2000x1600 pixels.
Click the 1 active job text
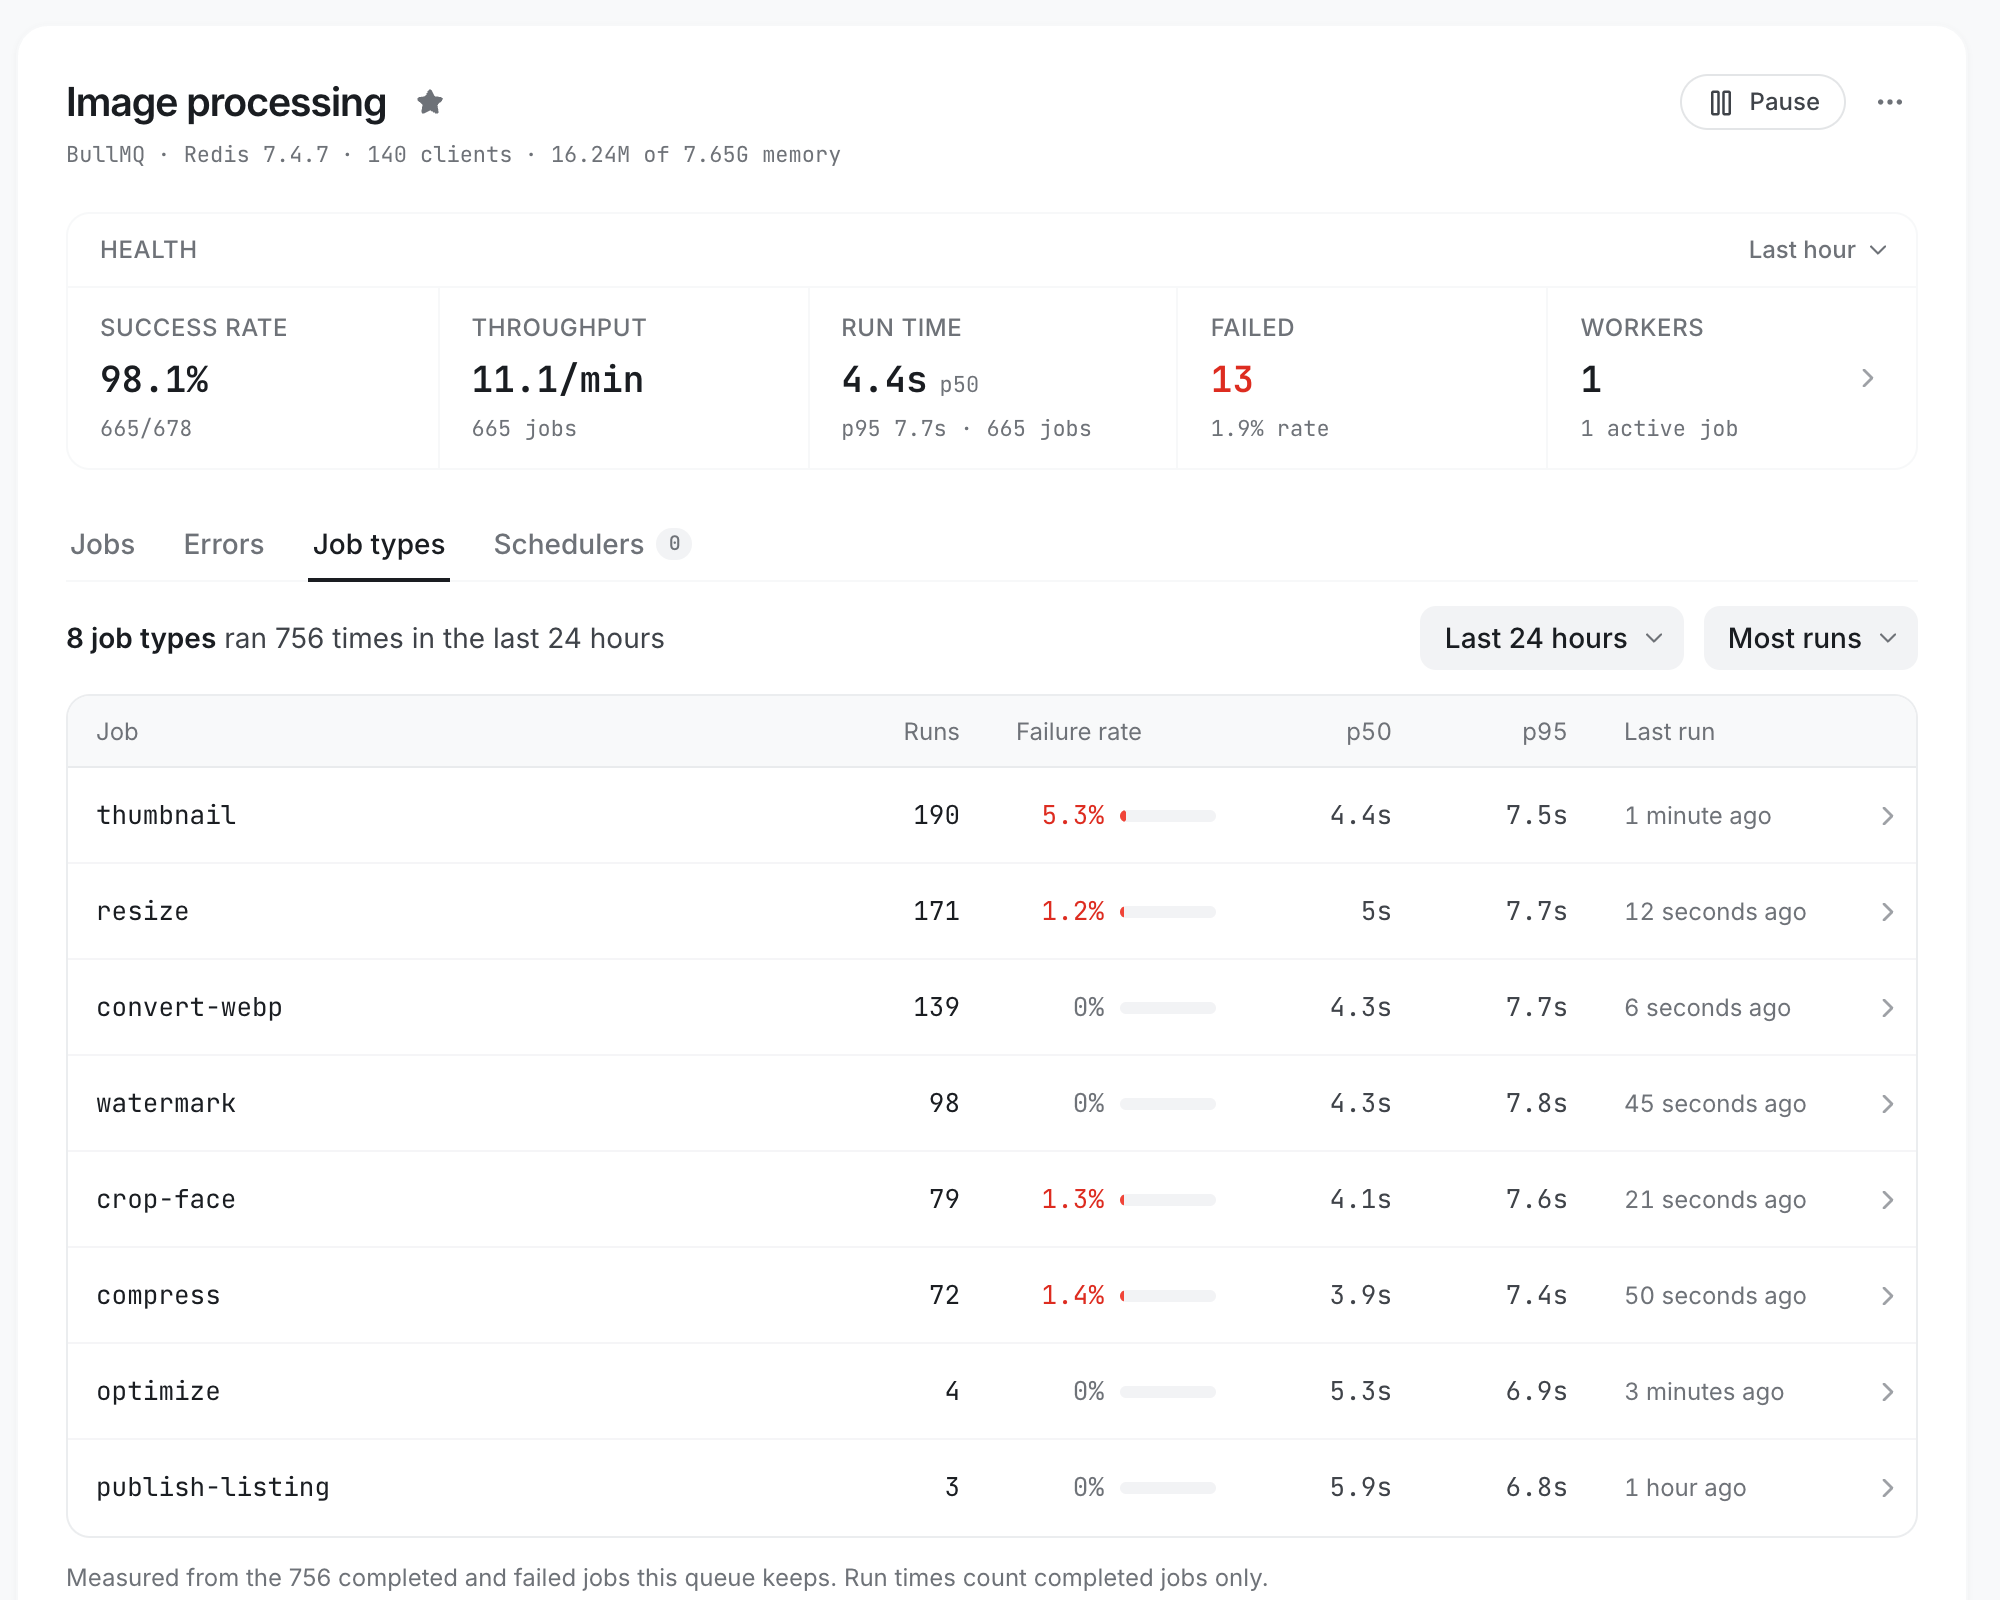(1659, 428)
